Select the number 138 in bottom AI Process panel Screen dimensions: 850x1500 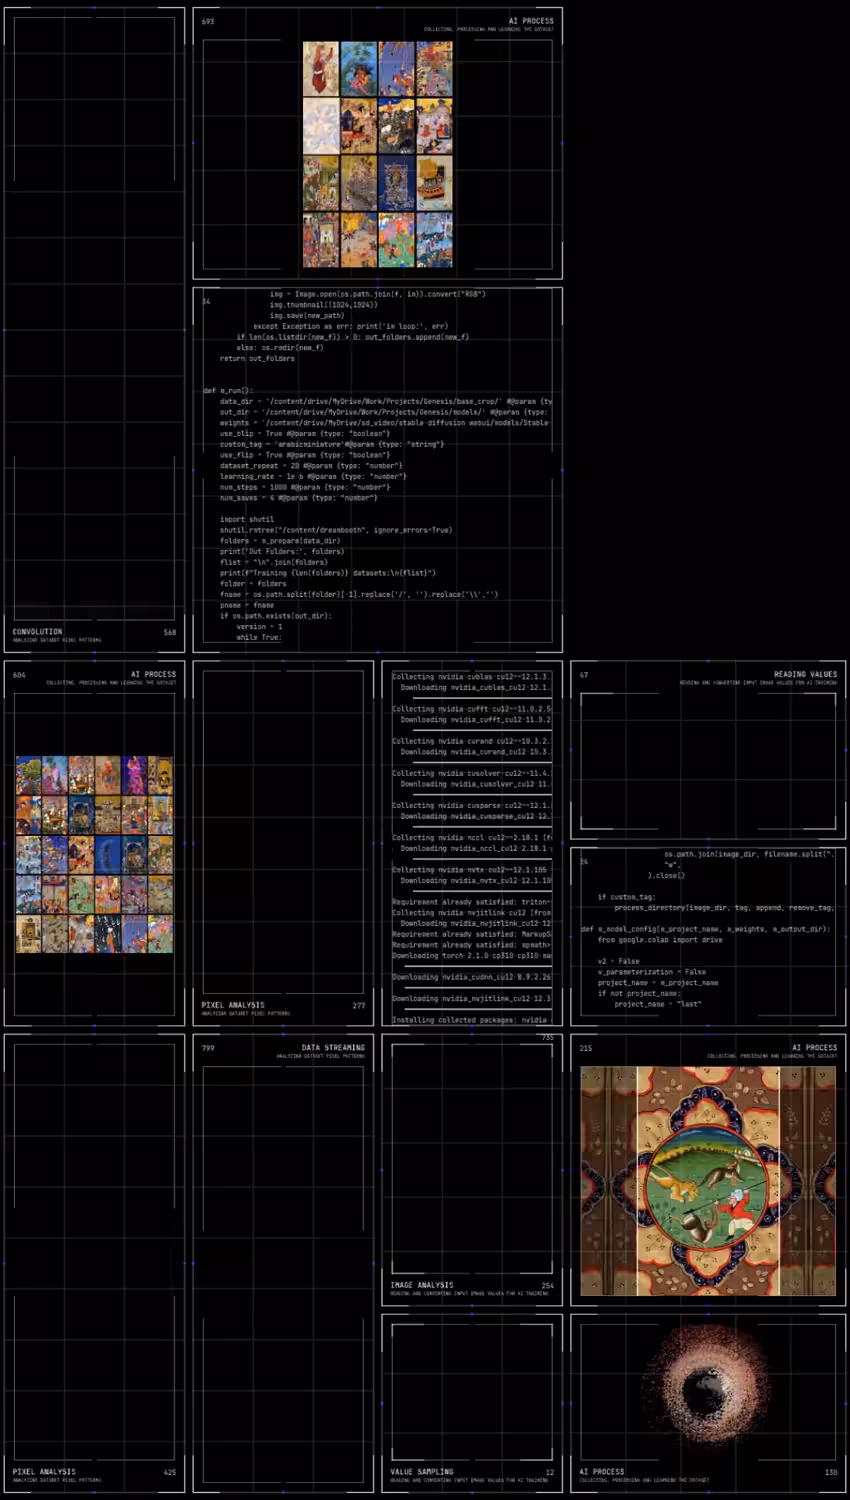pyautogui.click(x=831, y=1472)
